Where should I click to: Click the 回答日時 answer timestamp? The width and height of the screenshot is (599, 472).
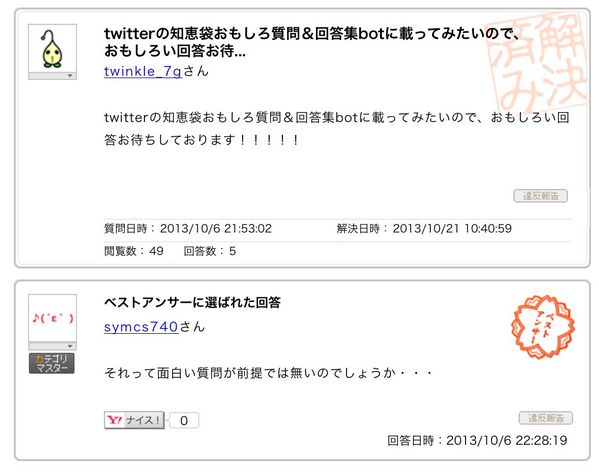pos(477,440)
